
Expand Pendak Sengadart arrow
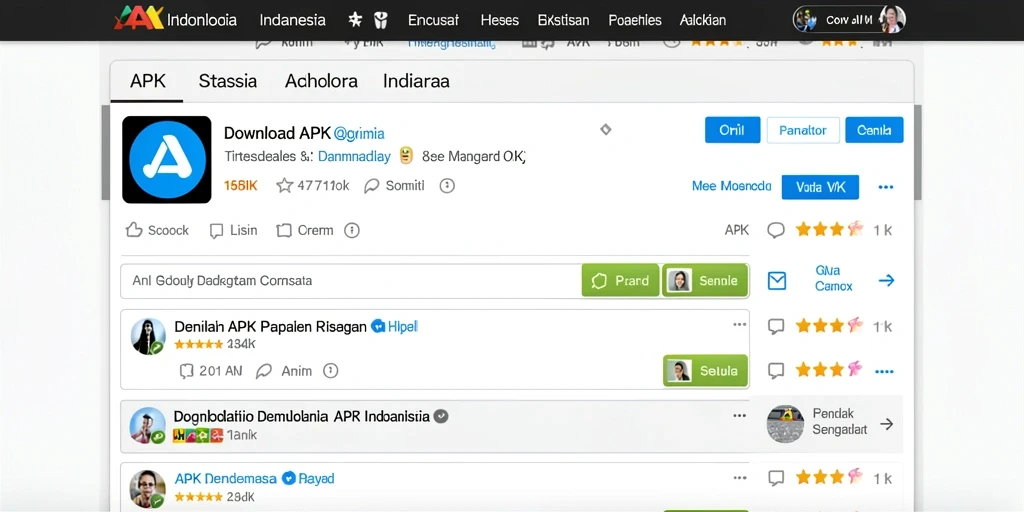tap(886, 424)
